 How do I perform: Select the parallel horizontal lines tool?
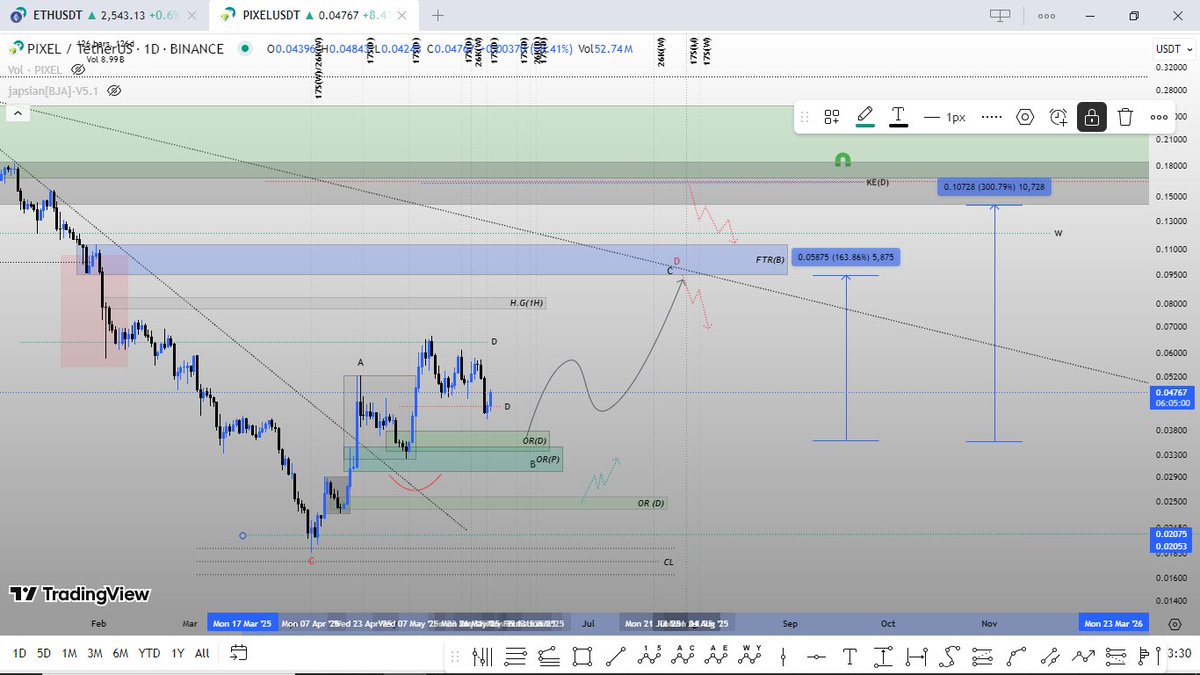coord(516,656)
